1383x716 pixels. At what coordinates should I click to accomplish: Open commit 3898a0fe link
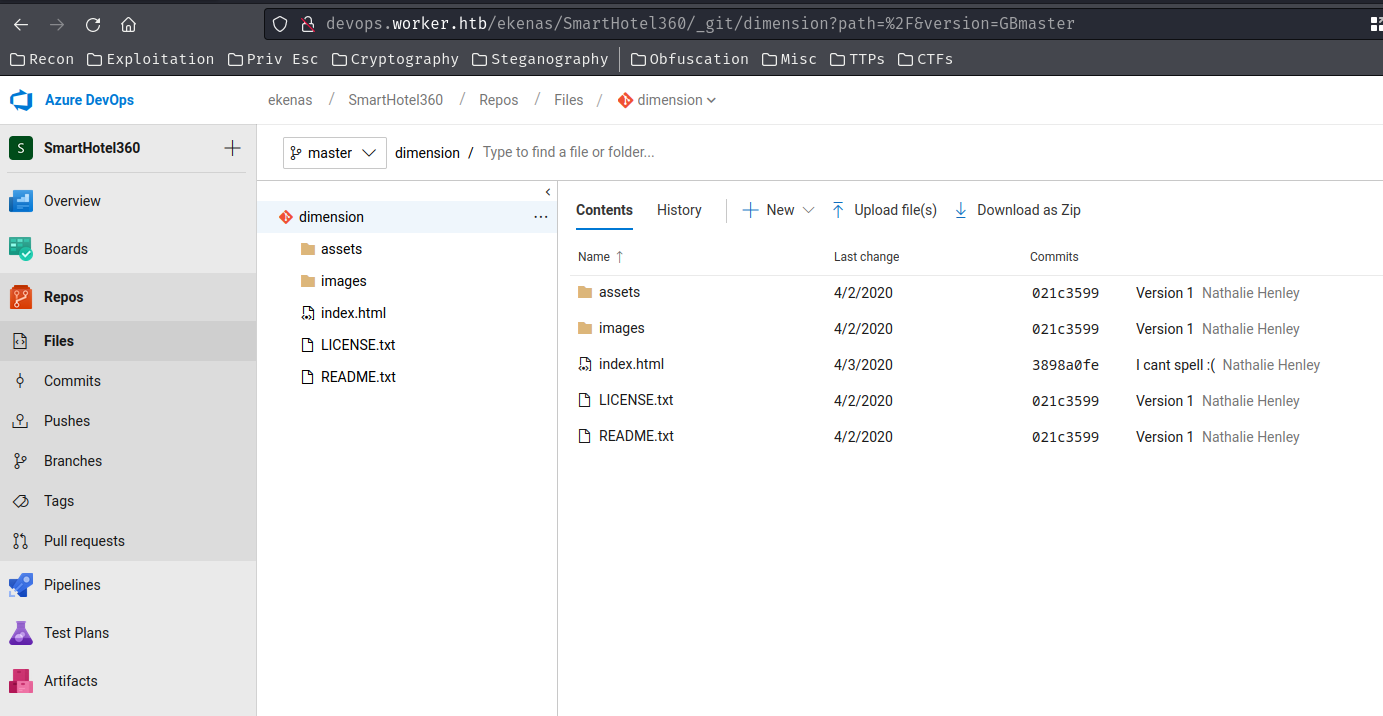pos(1065,365)
